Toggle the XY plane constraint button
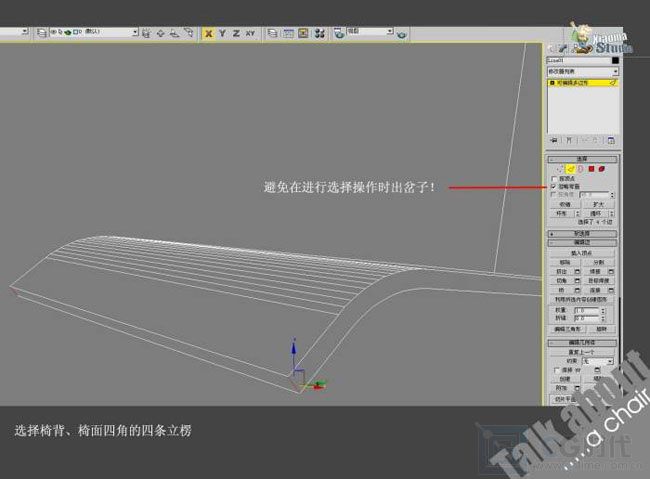Viewport: 650px width, 479px height. point(250,33)
